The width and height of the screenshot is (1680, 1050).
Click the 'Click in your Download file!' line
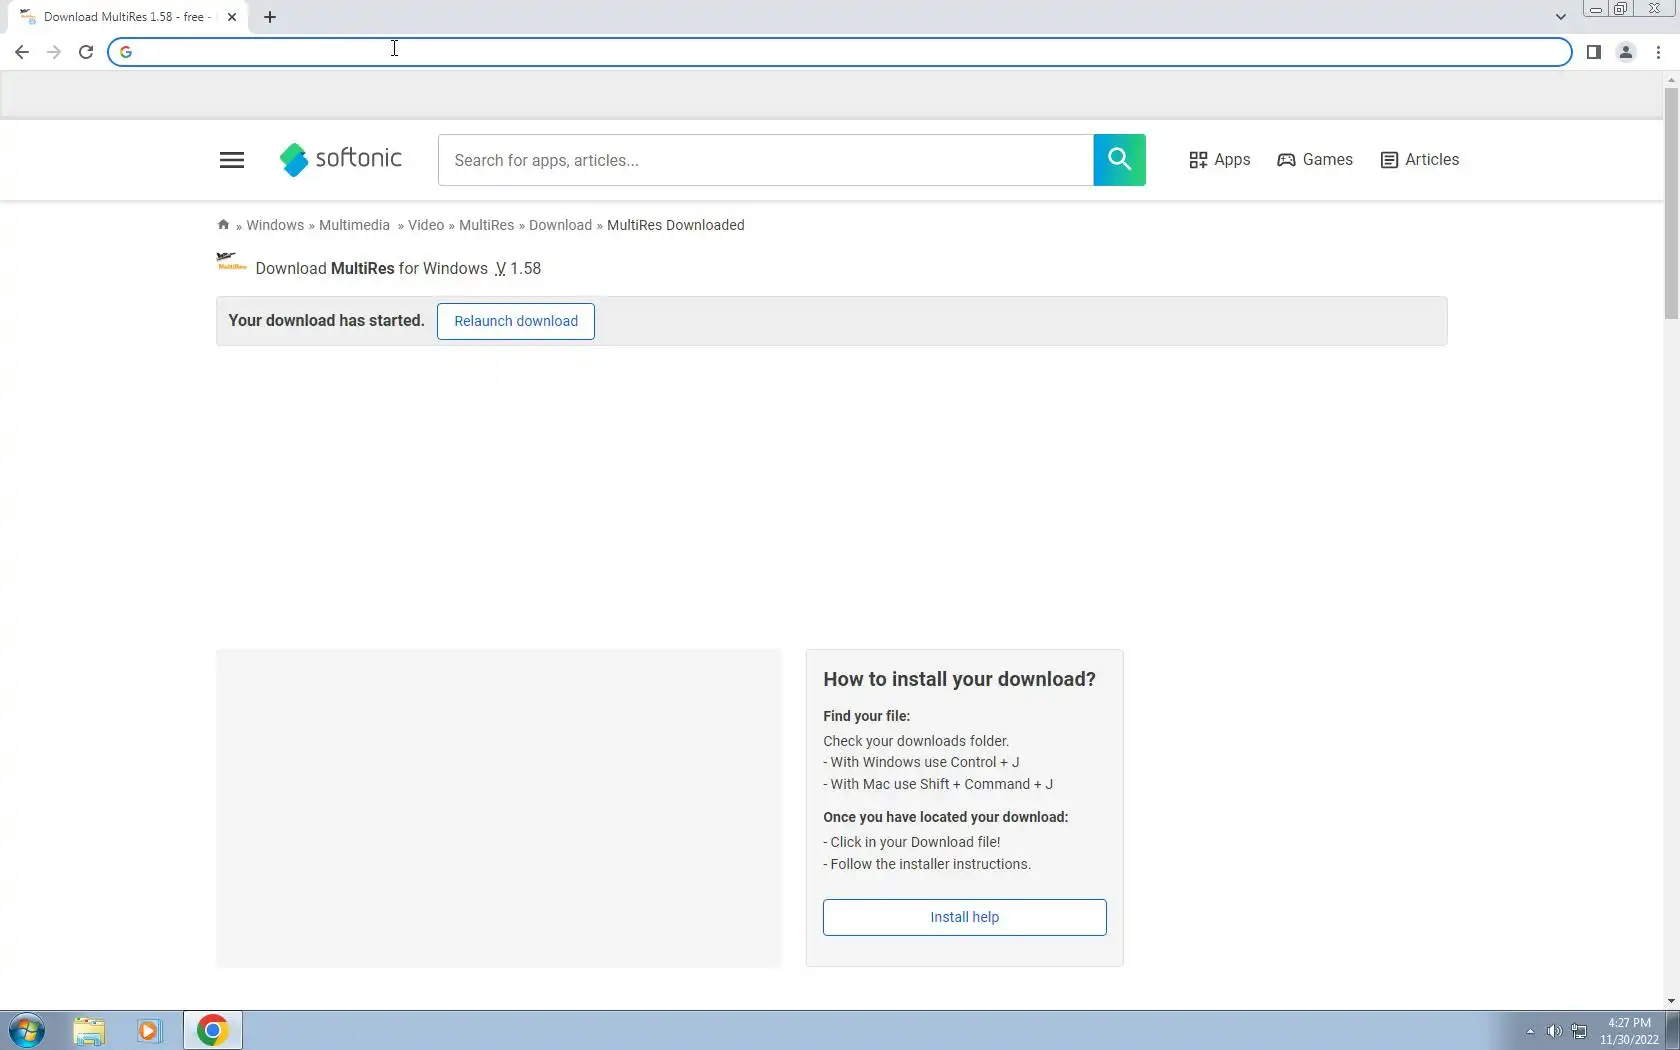coord(912,842)
